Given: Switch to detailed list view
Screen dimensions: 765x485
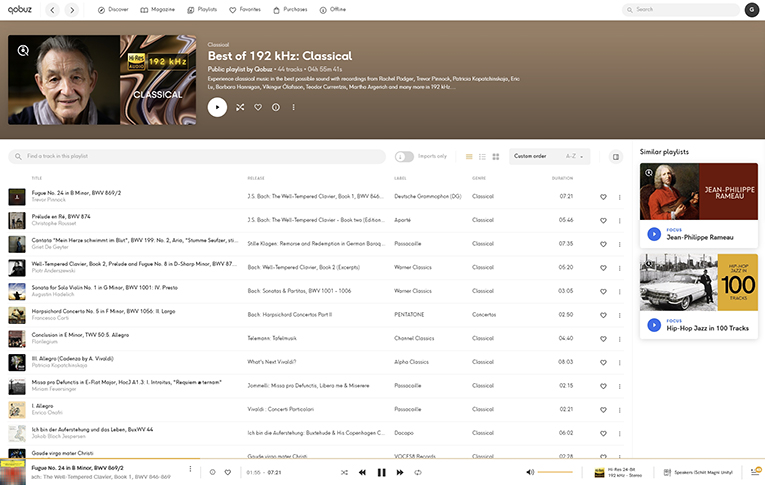Looking at the screenshot, I should [482, 157].
